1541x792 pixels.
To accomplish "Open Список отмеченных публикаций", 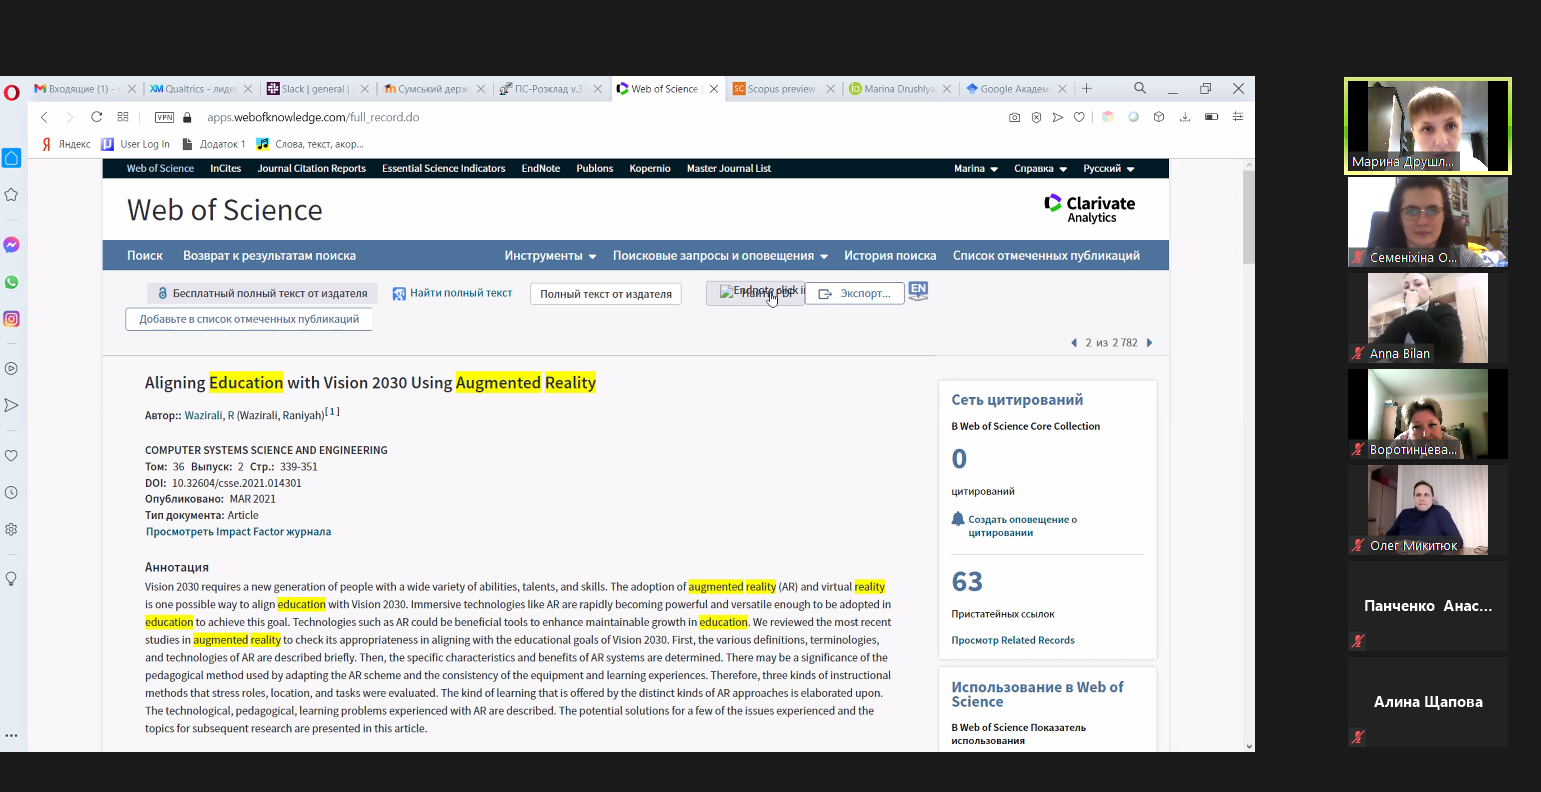I will click(1046, 256).
